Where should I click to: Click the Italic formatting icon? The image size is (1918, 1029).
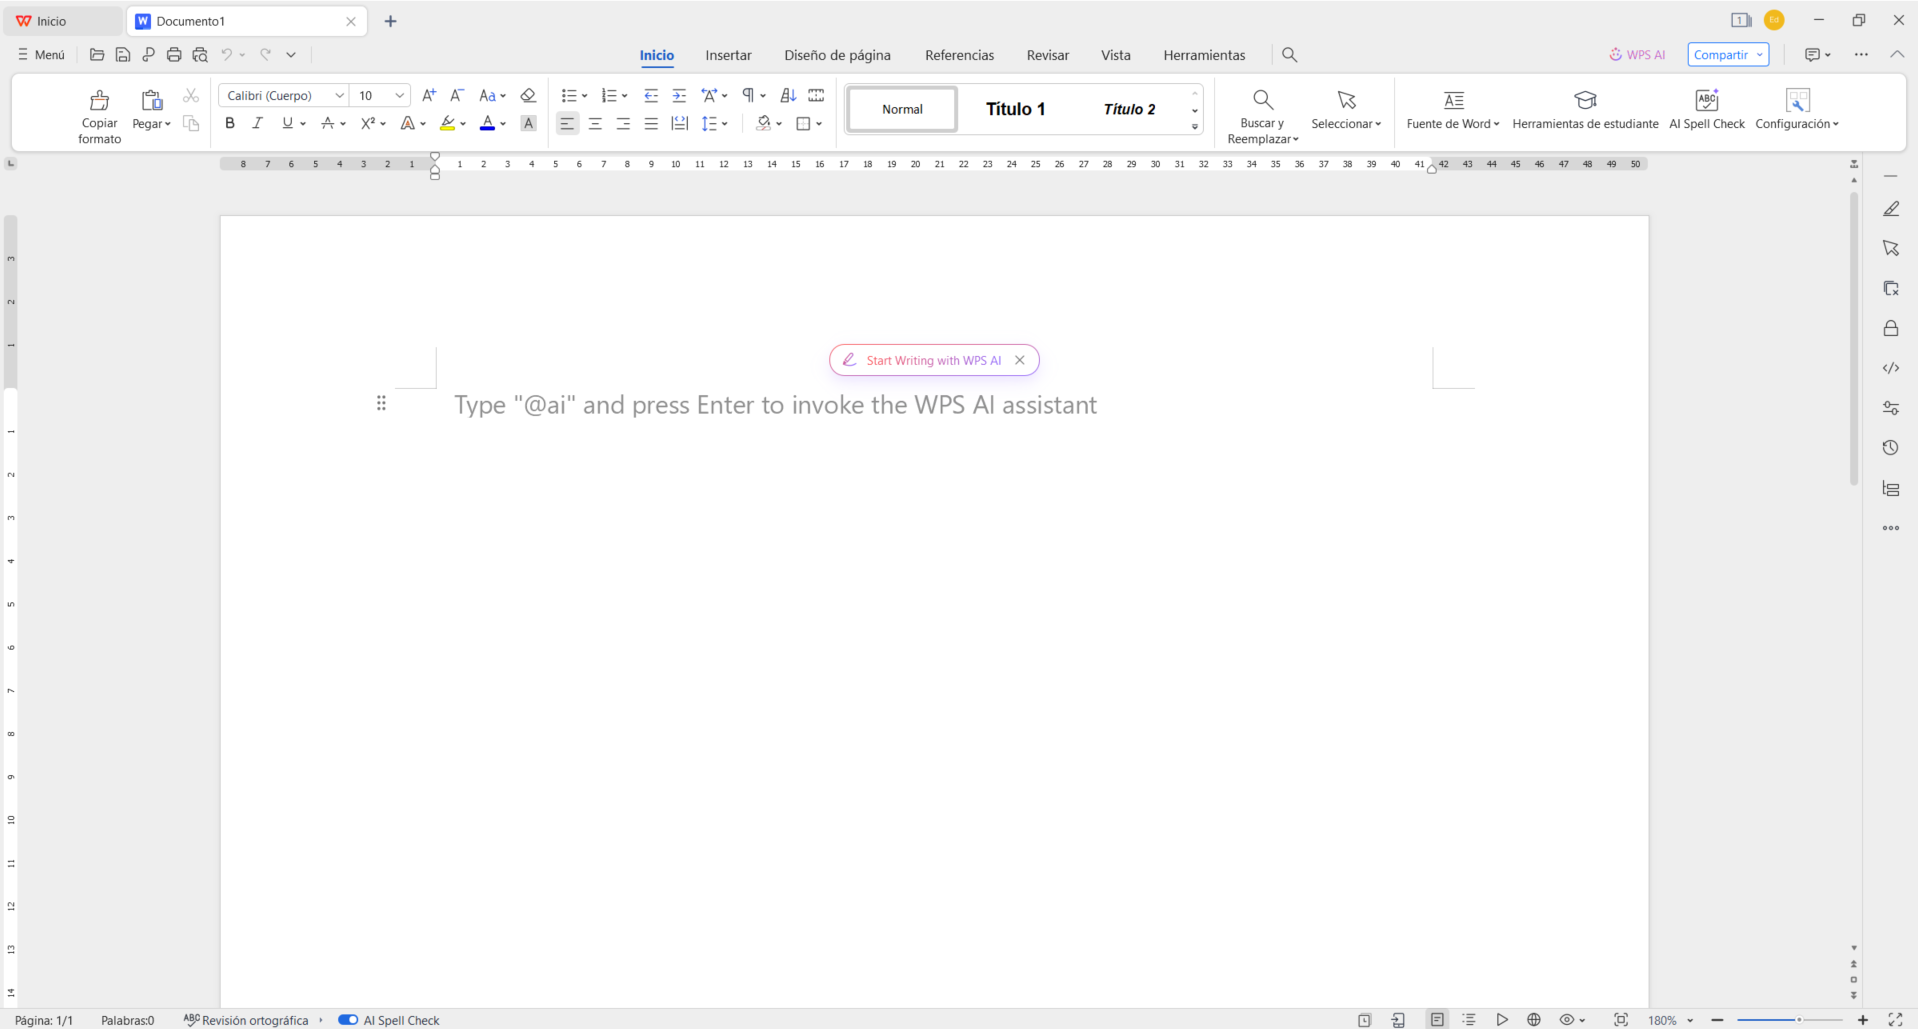coord(257,123)
